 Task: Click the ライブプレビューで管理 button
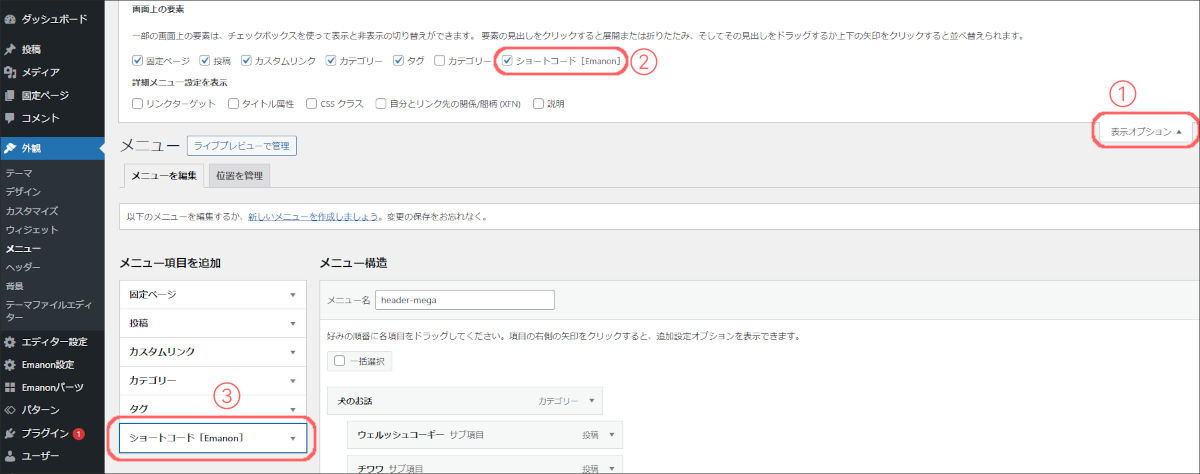tap(241, 146)
